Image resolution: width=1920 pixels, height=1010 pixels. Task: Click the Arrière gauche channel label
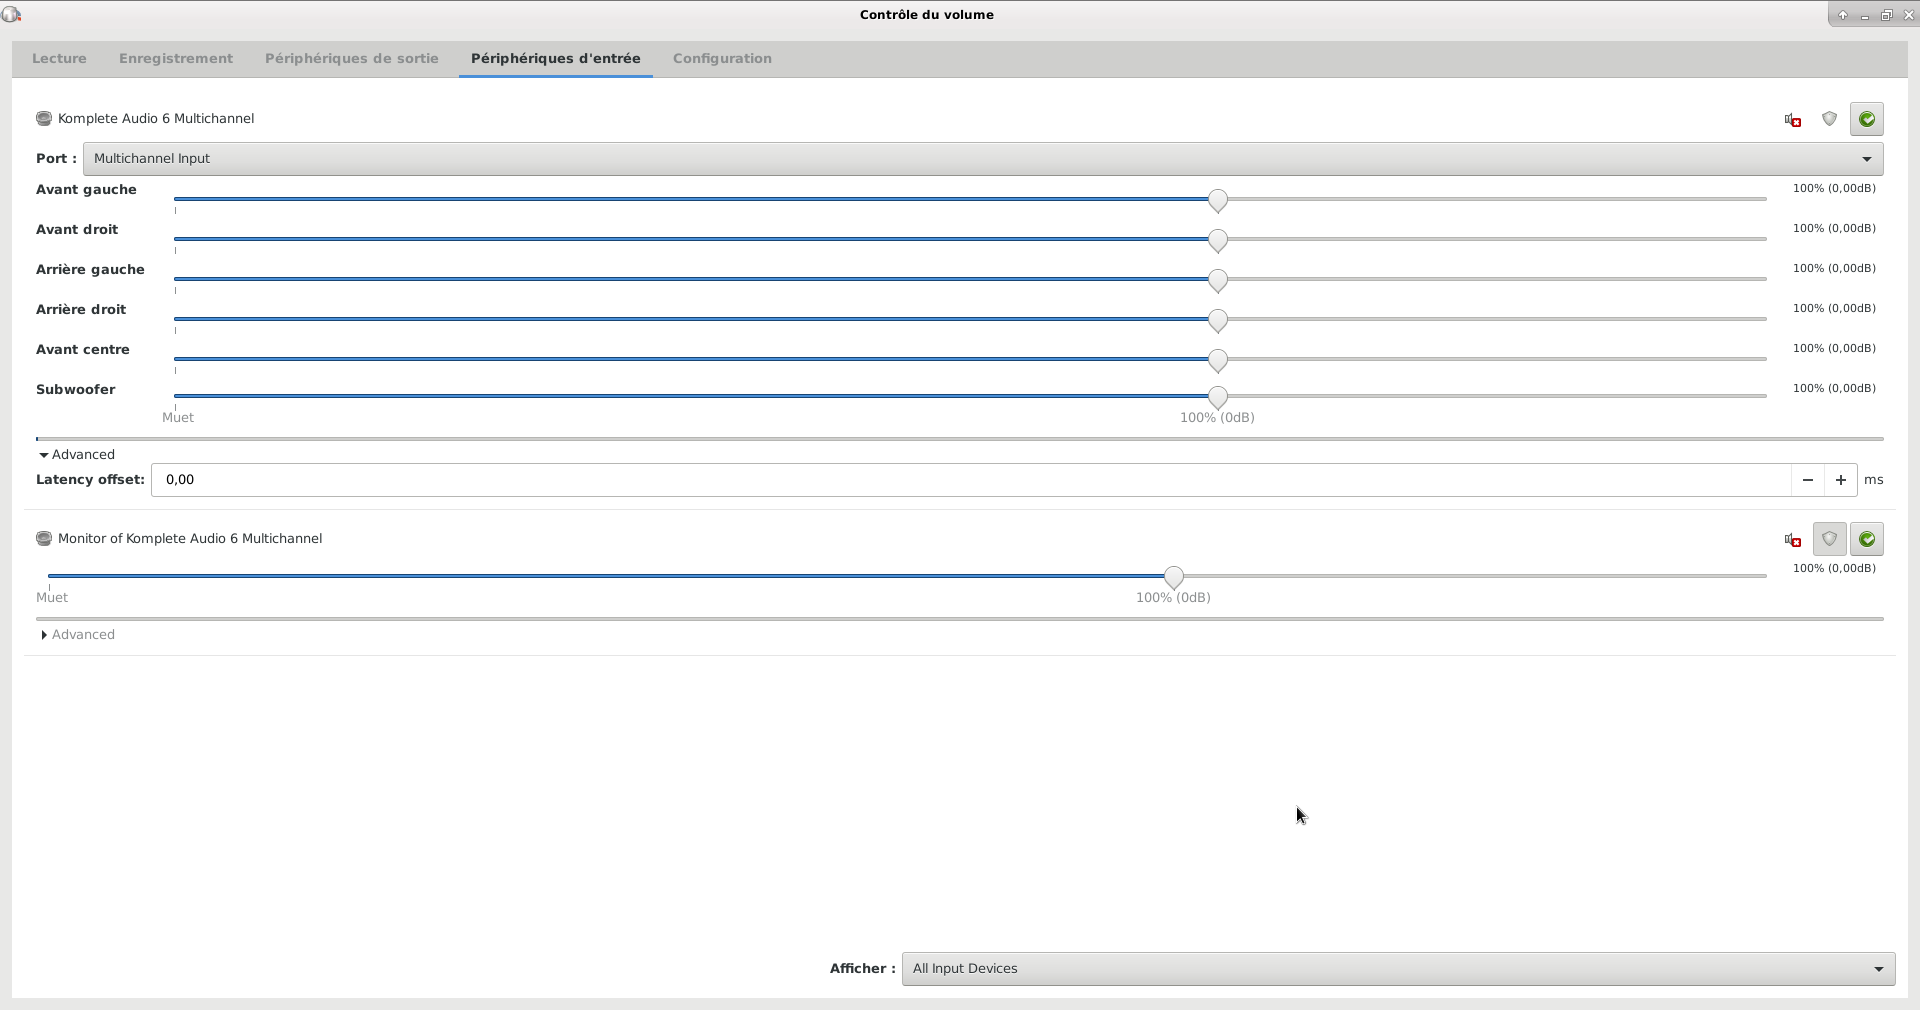pos(90,270)
